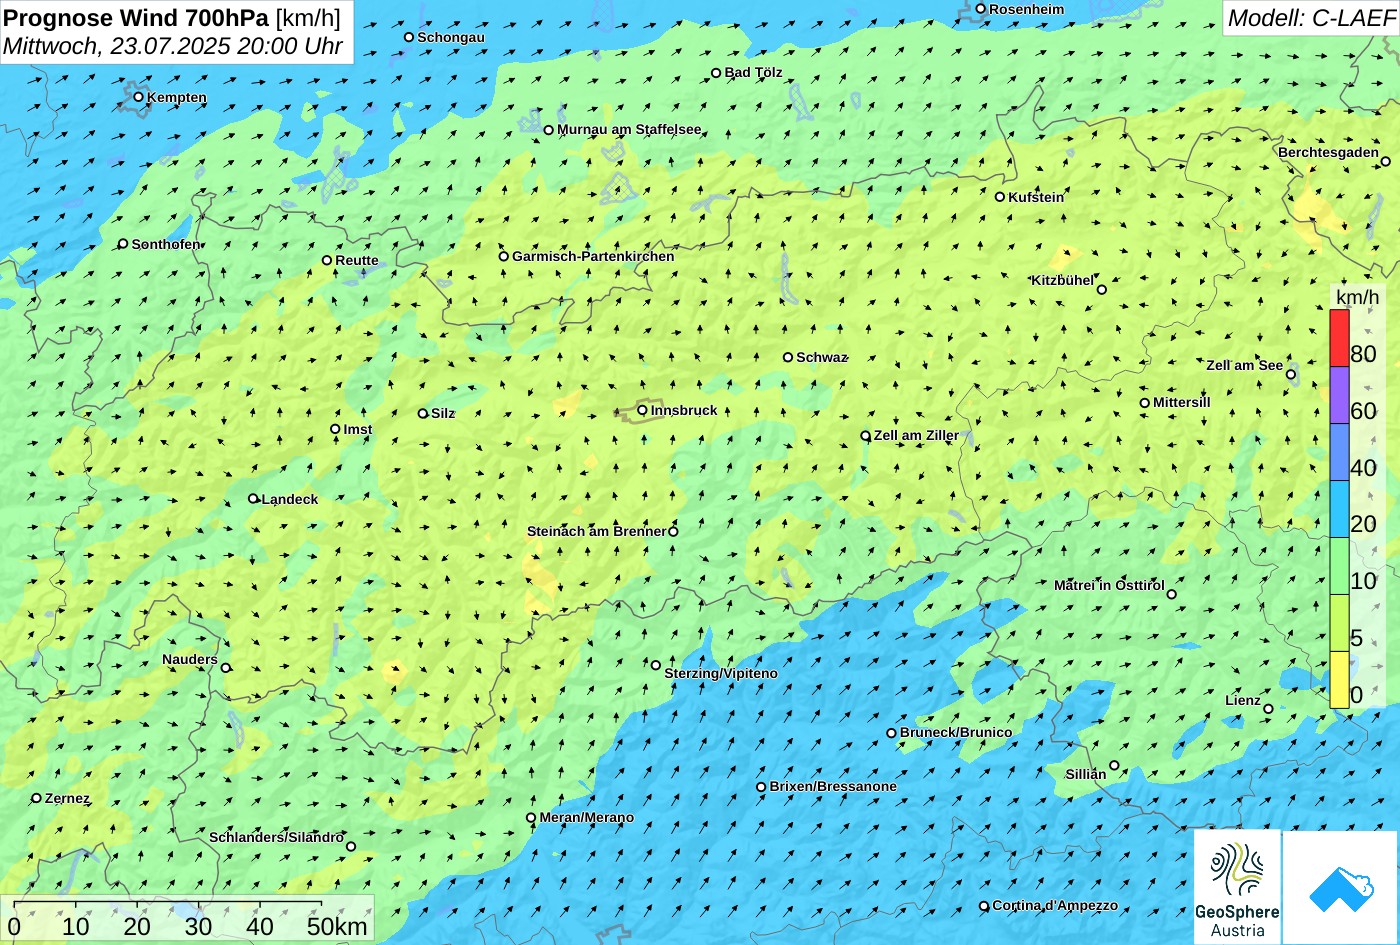This screenshot has width=1400, height=945.
Task: Click the Silz town label
Action: (443, 414)
